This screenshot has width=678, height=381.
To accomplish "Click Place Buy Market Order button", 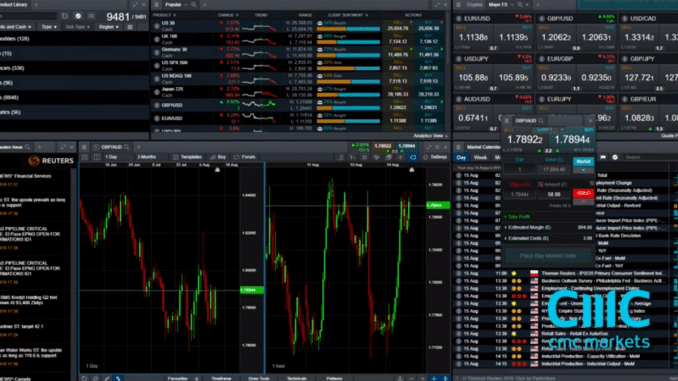I will pyautogui.click(x=548, y=256).
